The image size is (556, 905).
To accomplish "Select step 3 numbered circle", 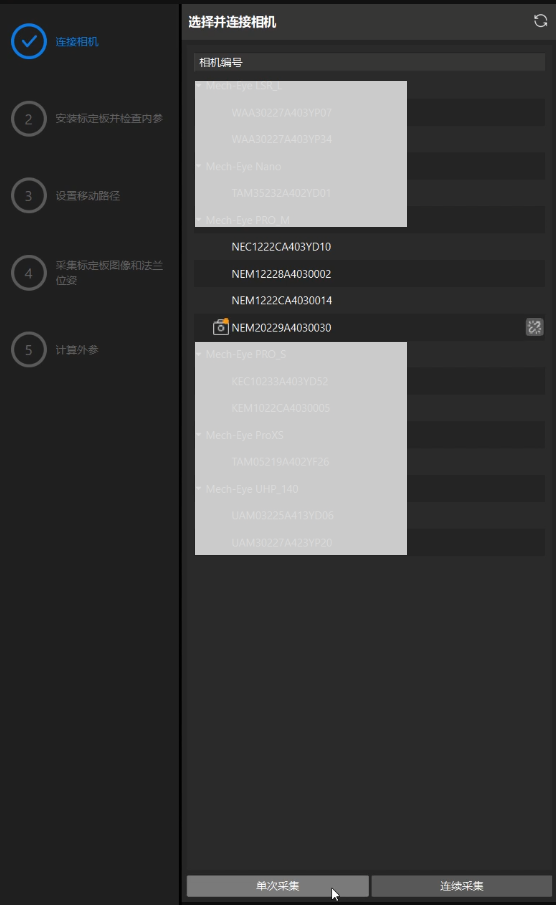I will click(x=29, y=196).
